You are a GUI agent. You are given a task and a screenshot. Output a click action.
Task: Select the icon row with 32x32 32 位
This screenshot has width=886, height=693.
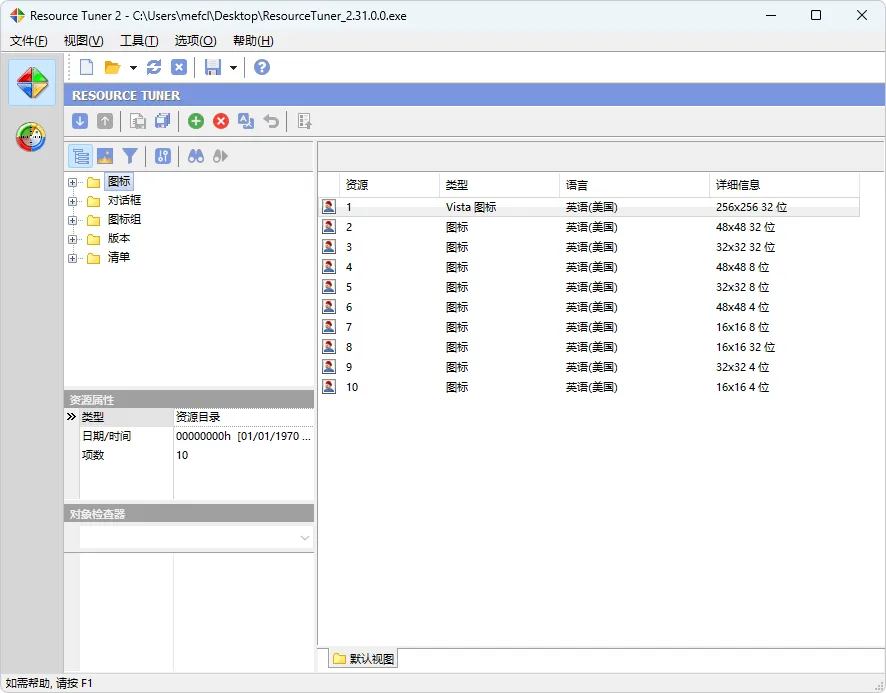(589, 247)
